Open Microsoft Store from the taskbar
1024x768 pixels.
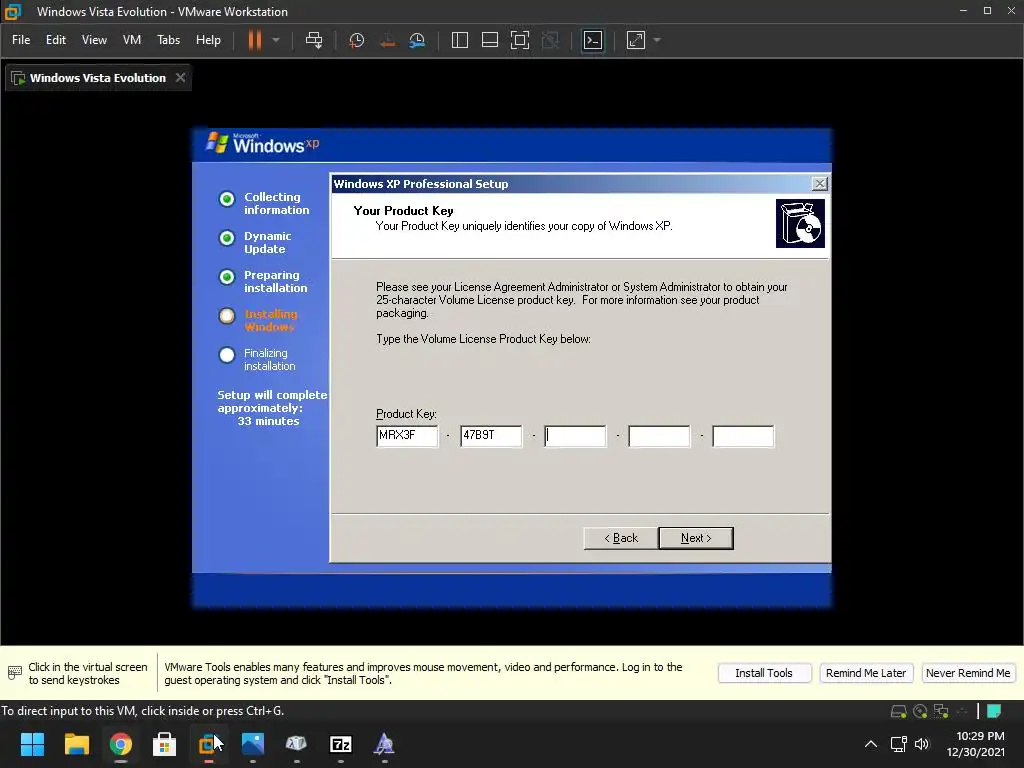pyautogui.click(x=165, y=744)
